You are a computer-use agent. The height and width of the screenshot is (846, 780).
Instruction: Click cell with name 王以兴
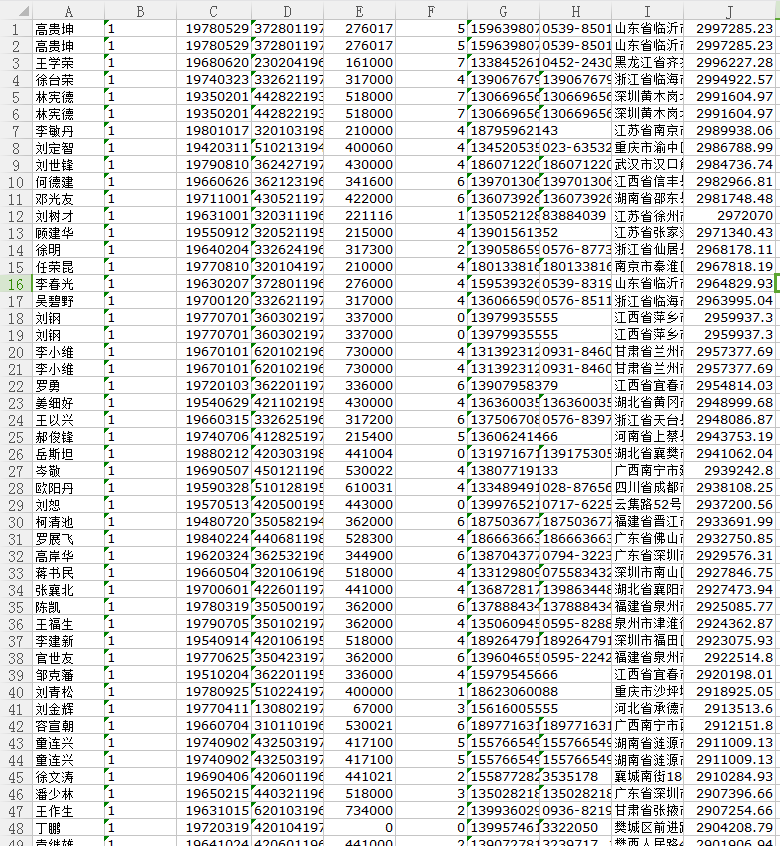point(68,420)
